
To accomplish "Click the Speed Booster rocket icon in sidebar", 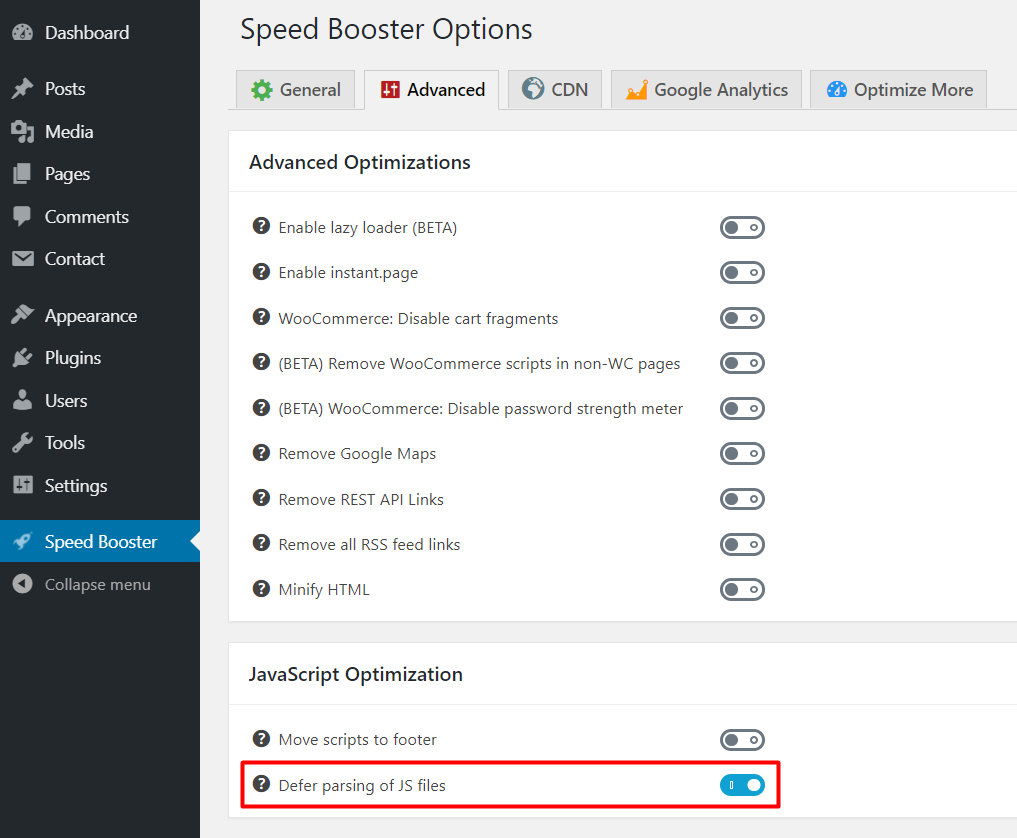I will pos(22,542).
